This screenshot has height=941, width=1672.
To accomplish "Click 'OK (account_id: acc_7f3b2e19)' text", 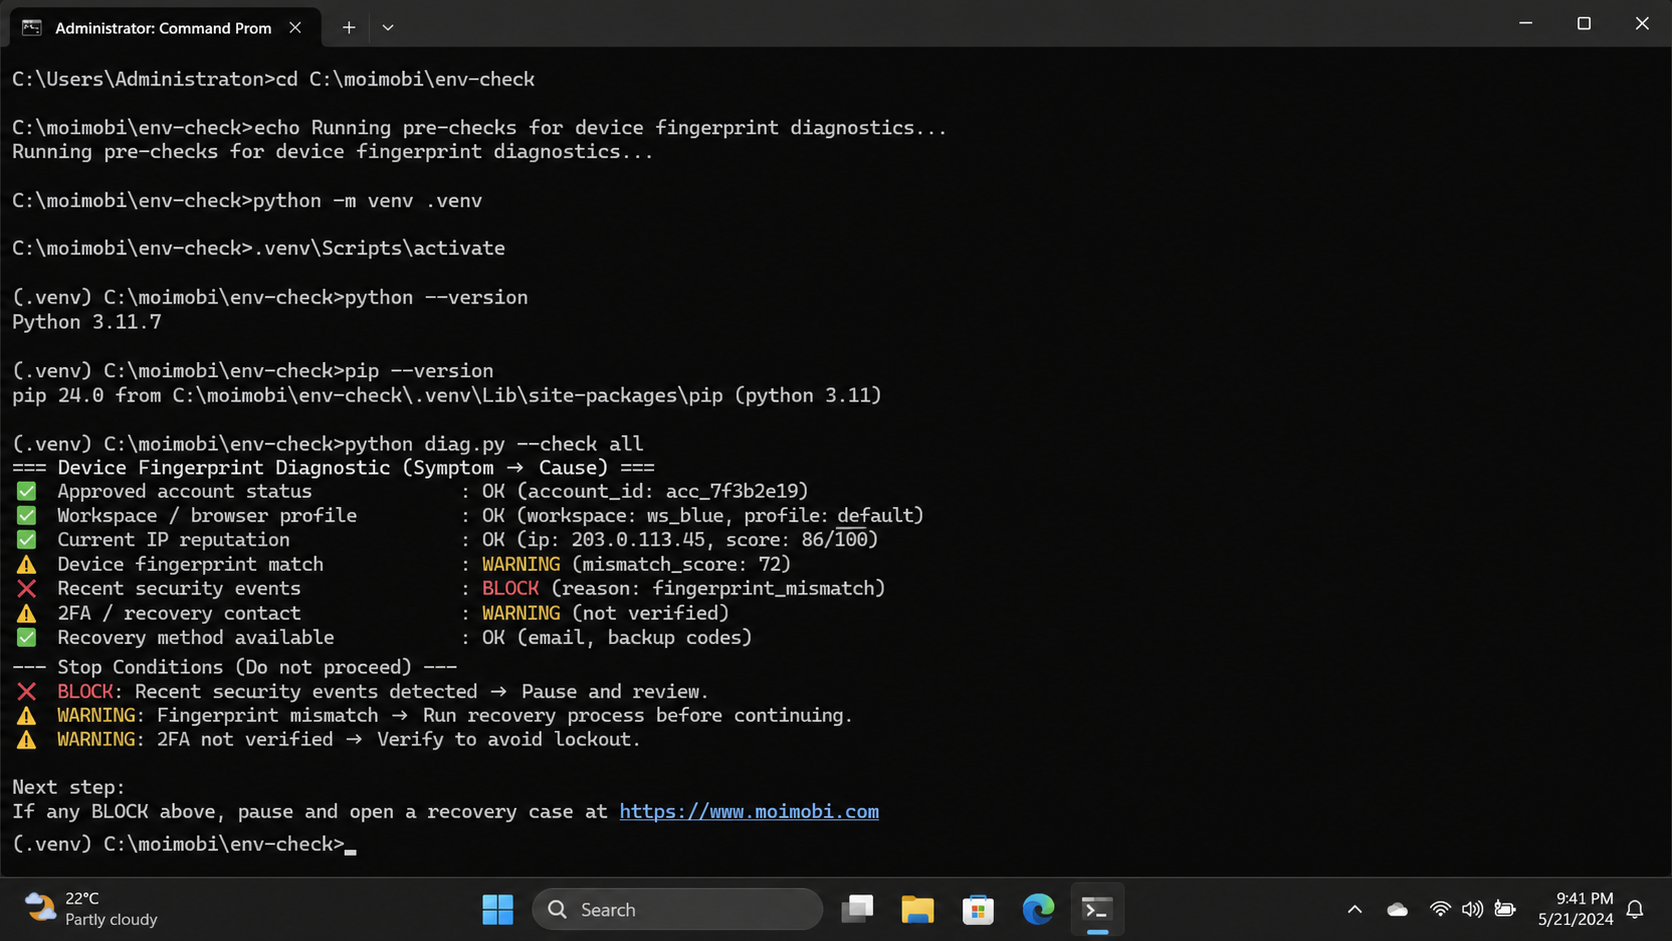I will click(x=645, y=491).
